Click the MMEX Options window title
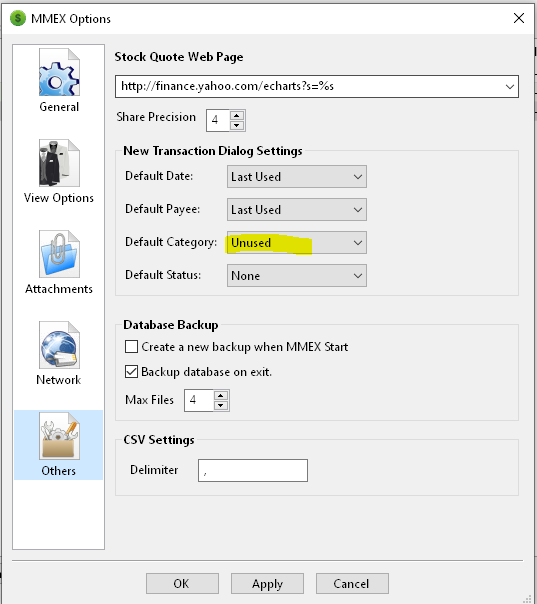This screenshot has height=604, width=537. pos(71,19)
